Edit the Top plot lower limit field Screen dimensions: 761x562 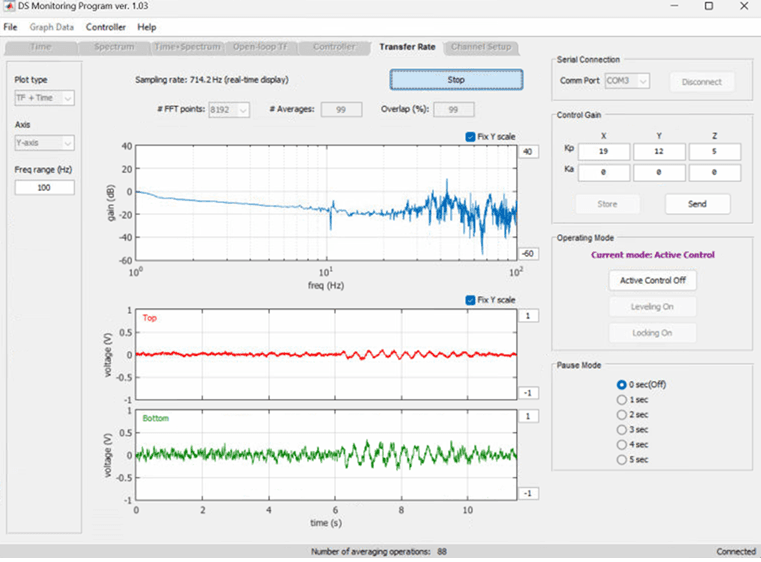pos(529,393)
